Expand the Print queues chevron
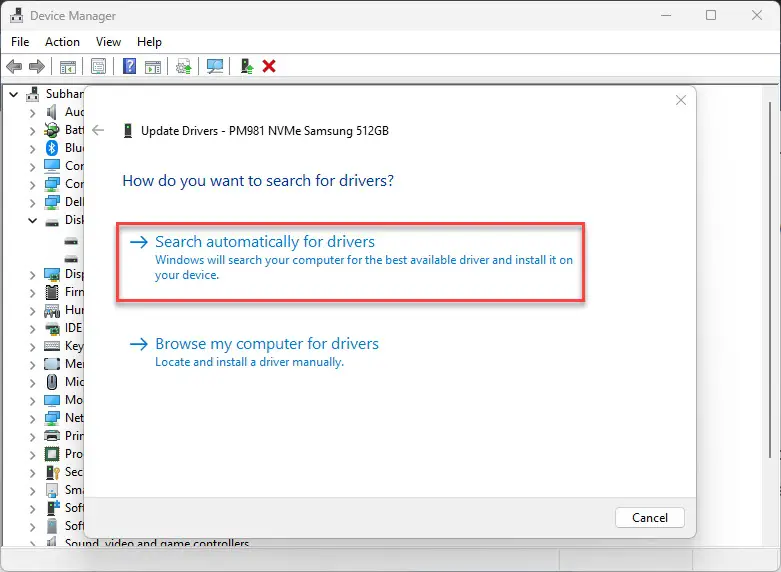This screenshot has height=572, width=781. point(32,436)
